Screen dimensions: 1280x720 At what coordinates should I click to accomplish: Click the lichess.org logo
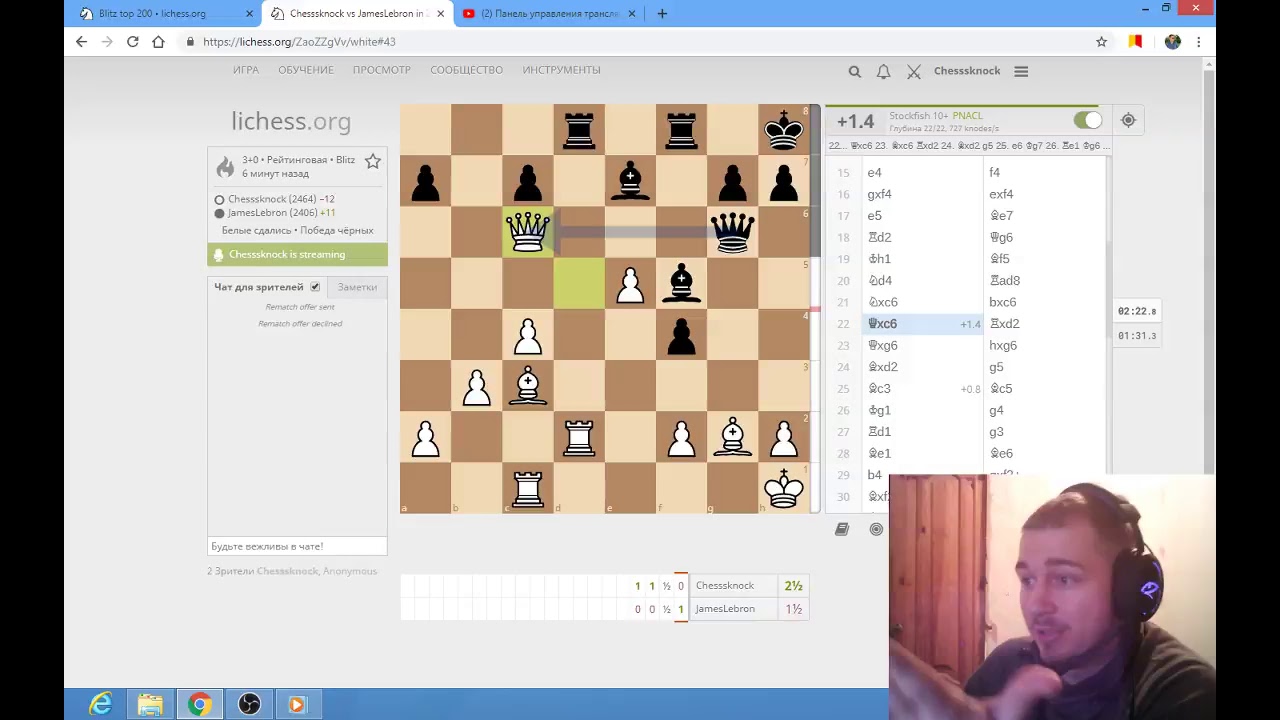291,122
